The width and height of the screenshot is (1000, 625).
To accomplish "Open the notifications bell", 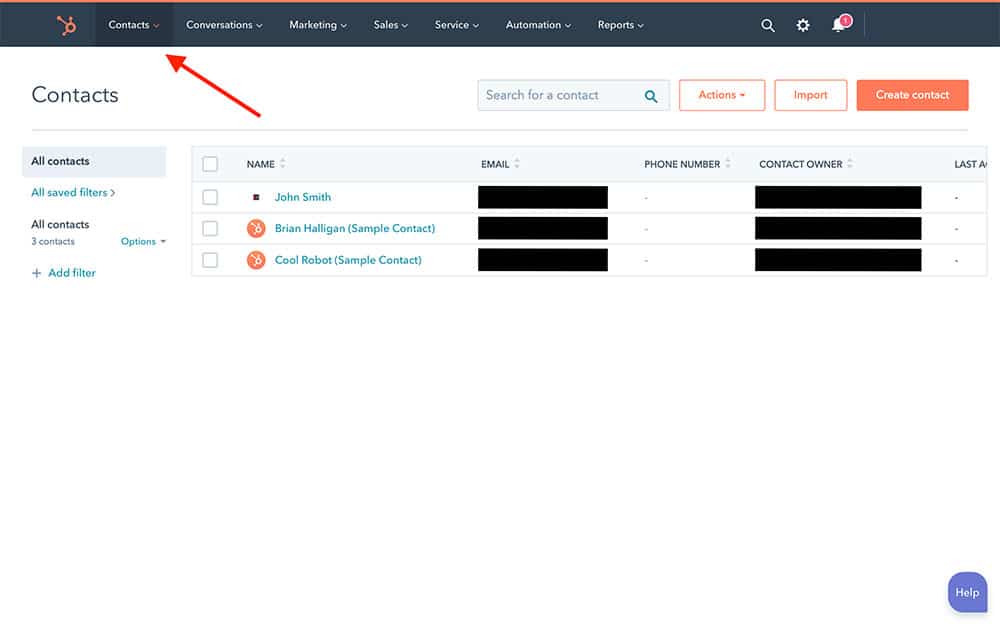I will (839, 25).
